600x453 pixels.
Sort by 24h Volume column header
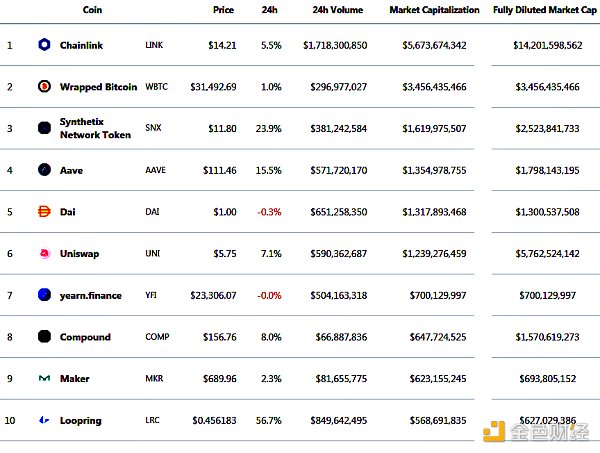pos(339,10)
